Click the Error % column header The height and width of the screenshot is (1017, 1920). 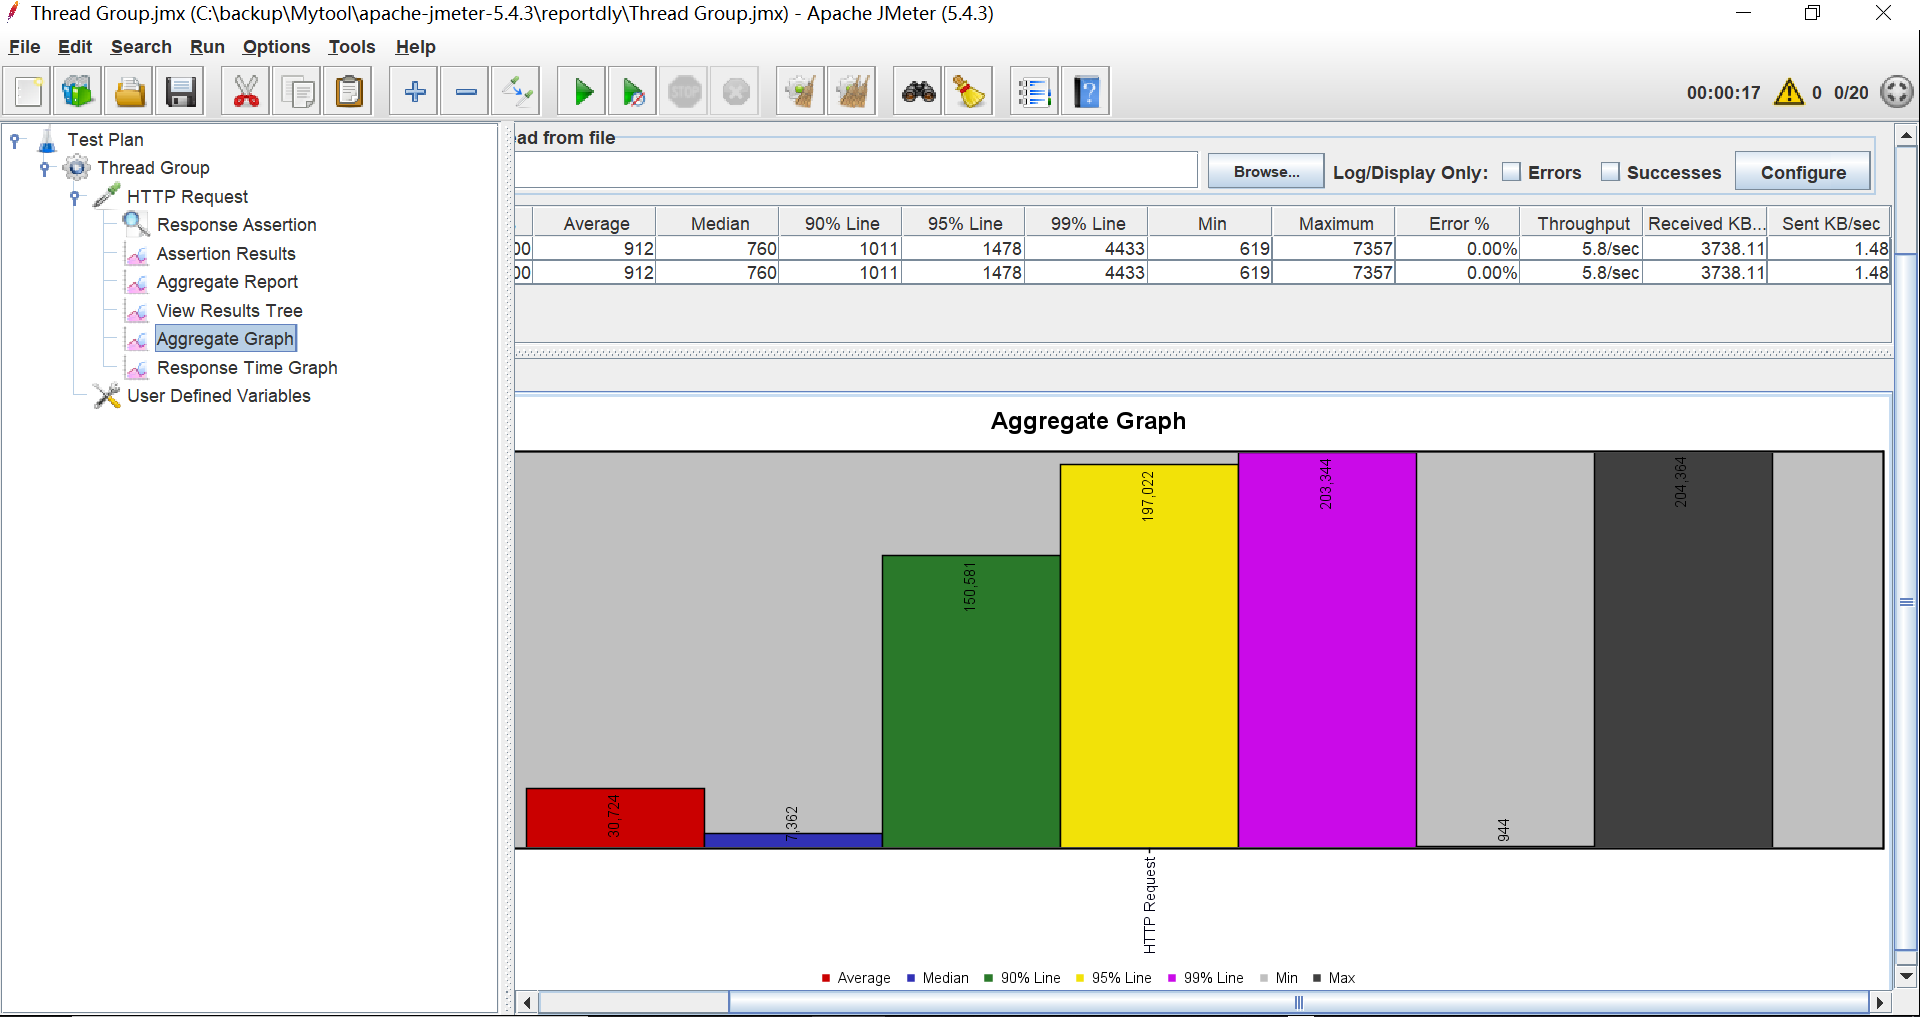[1459, 224]
